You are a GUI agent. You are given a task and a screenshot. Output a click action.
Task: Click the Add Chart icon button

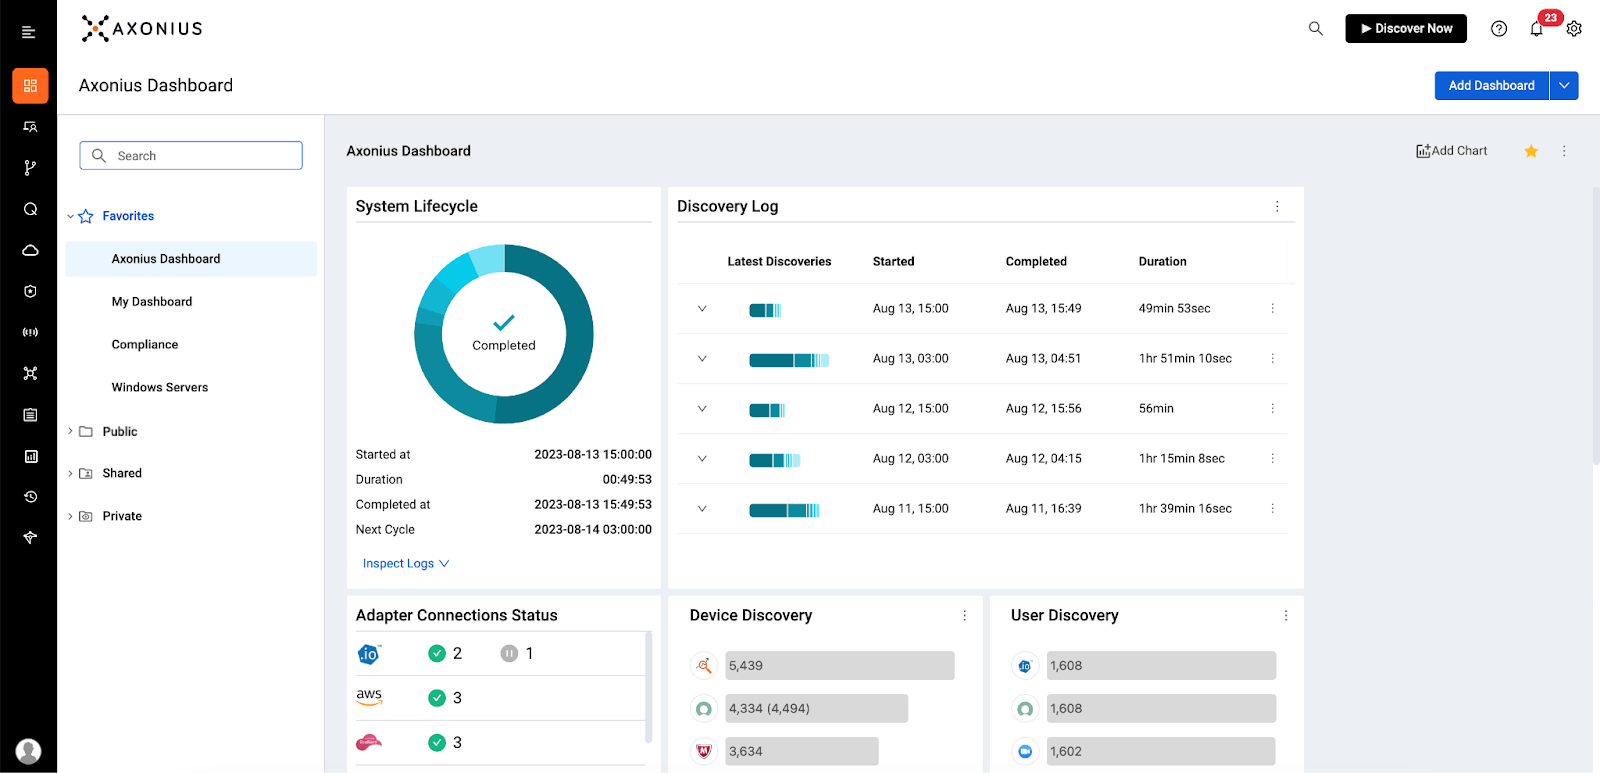point(1451,151)
